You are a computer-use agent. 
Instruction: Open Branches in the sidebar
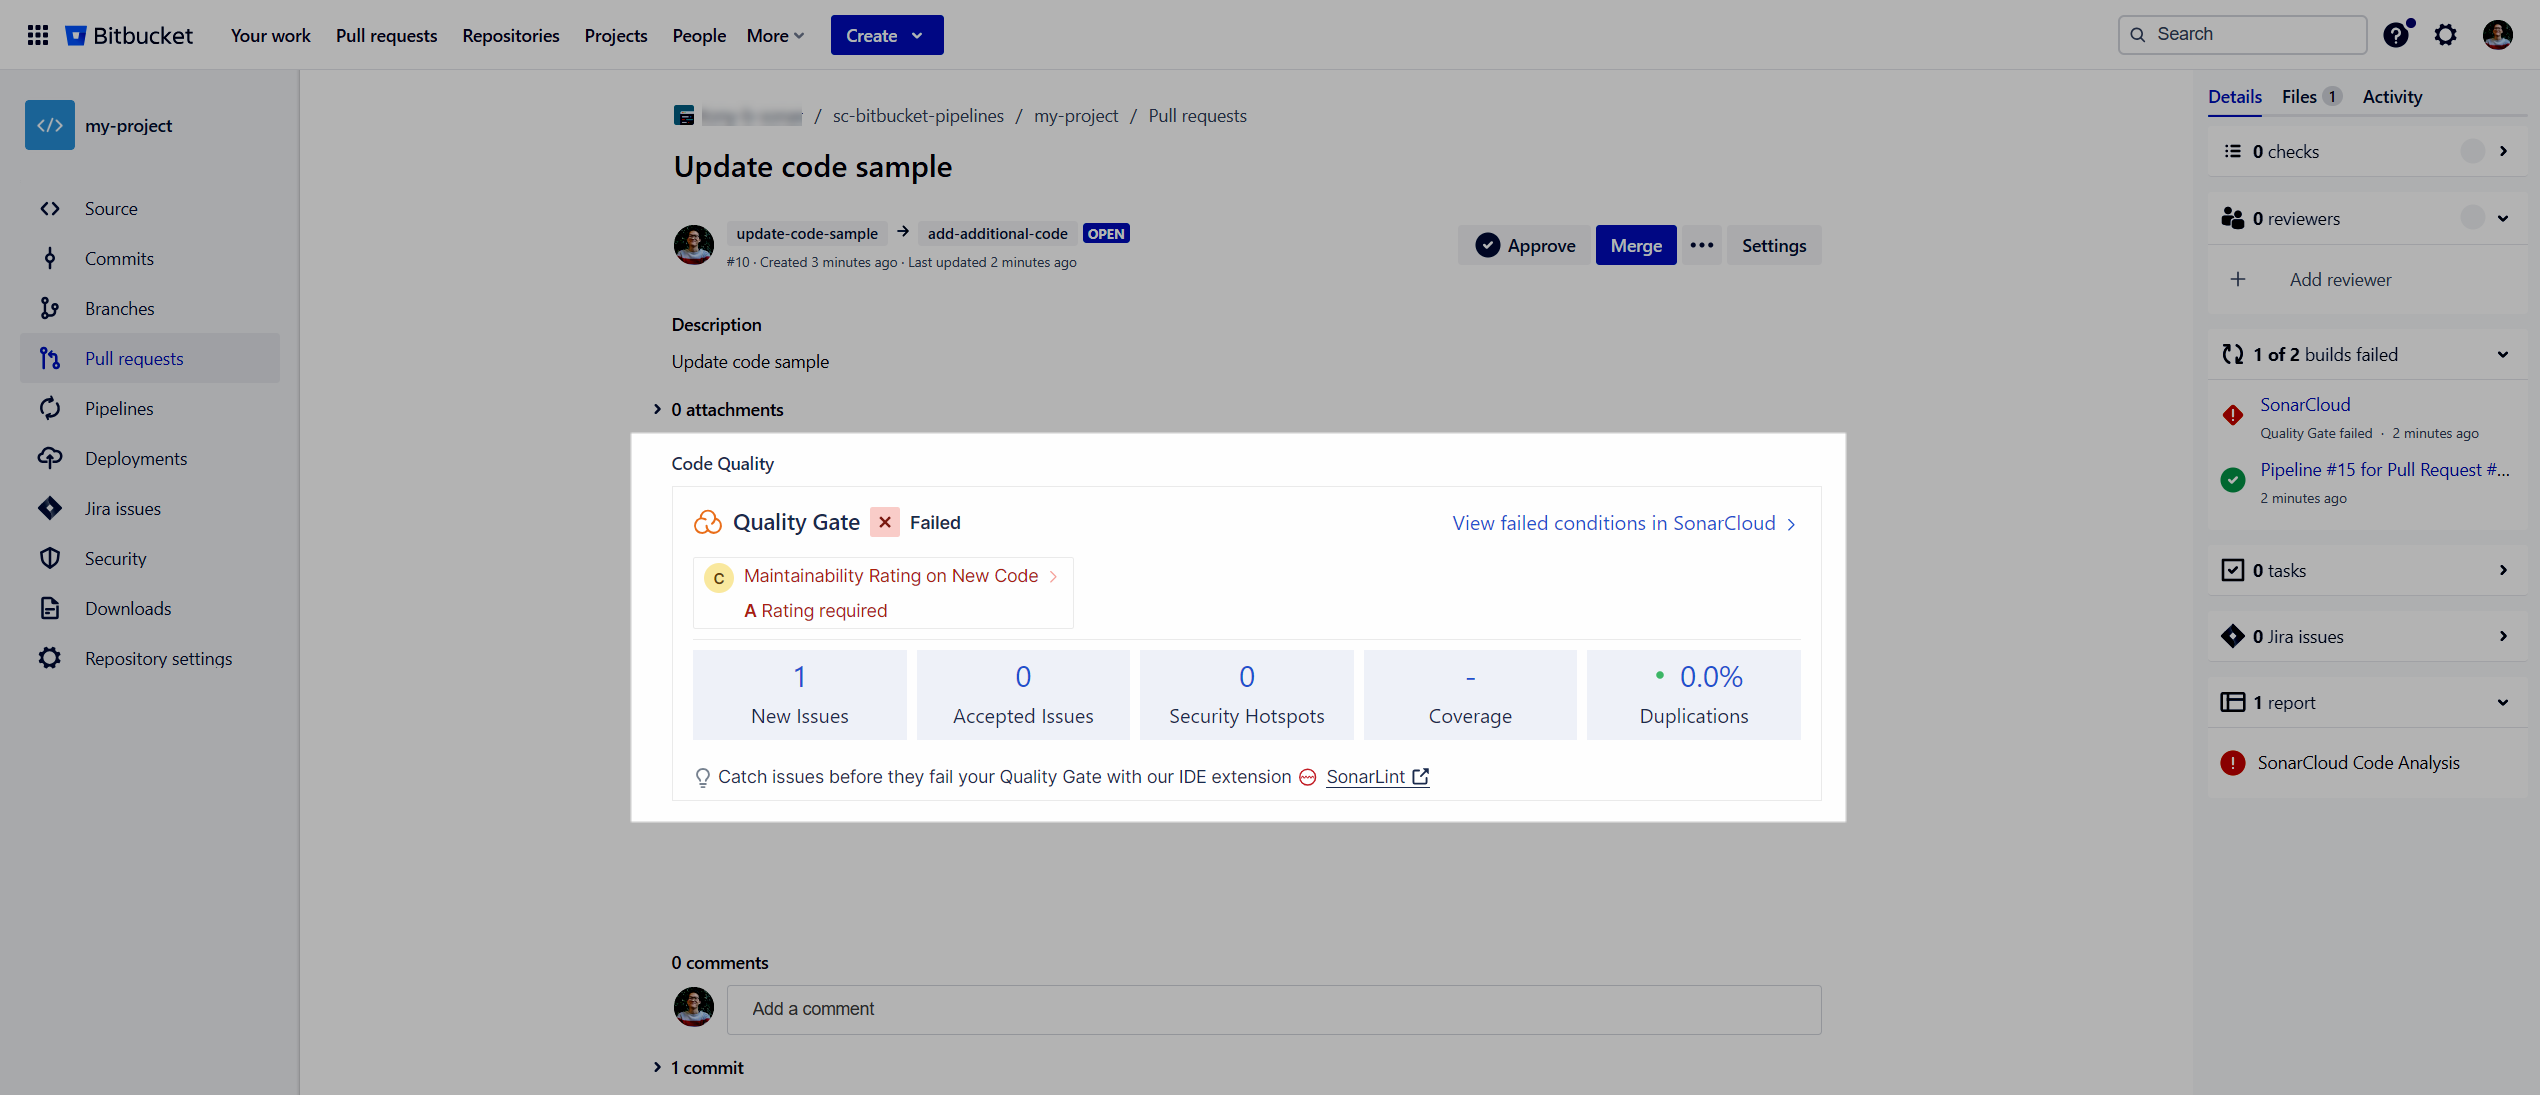(150, 308)
